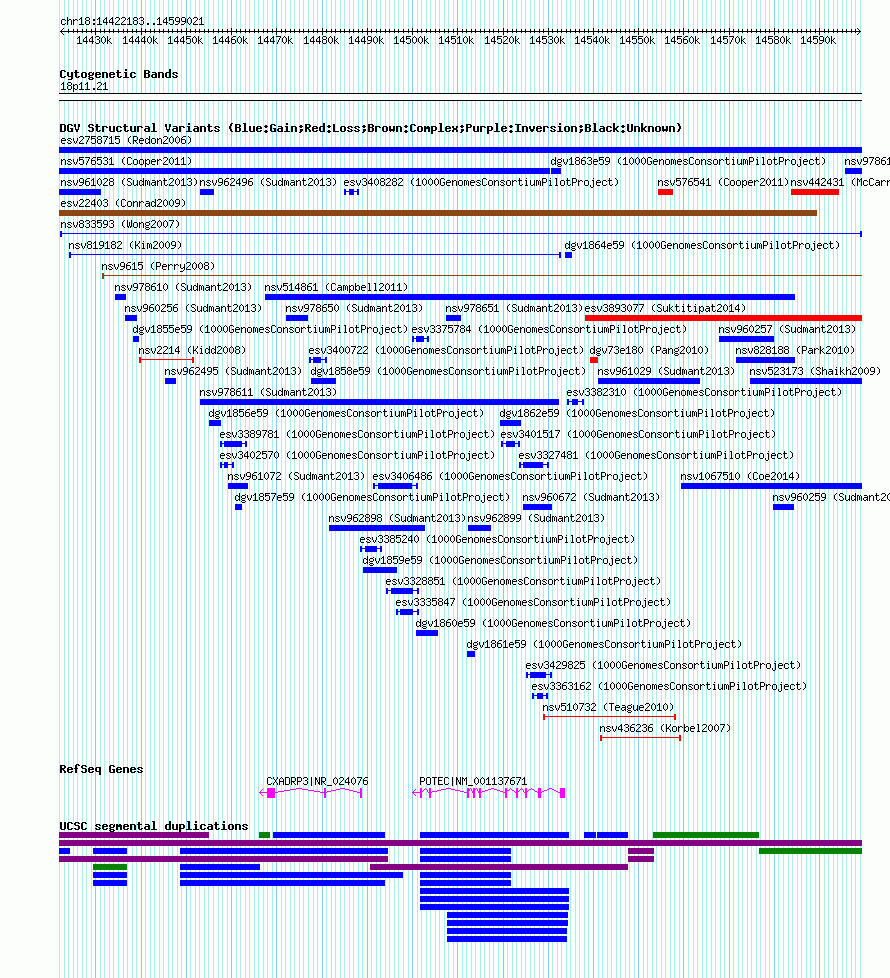This screenshot has width=890, height=978.
Task: Click the nsv962496 (Sudmant2013) label
Action: click(268, 183)
